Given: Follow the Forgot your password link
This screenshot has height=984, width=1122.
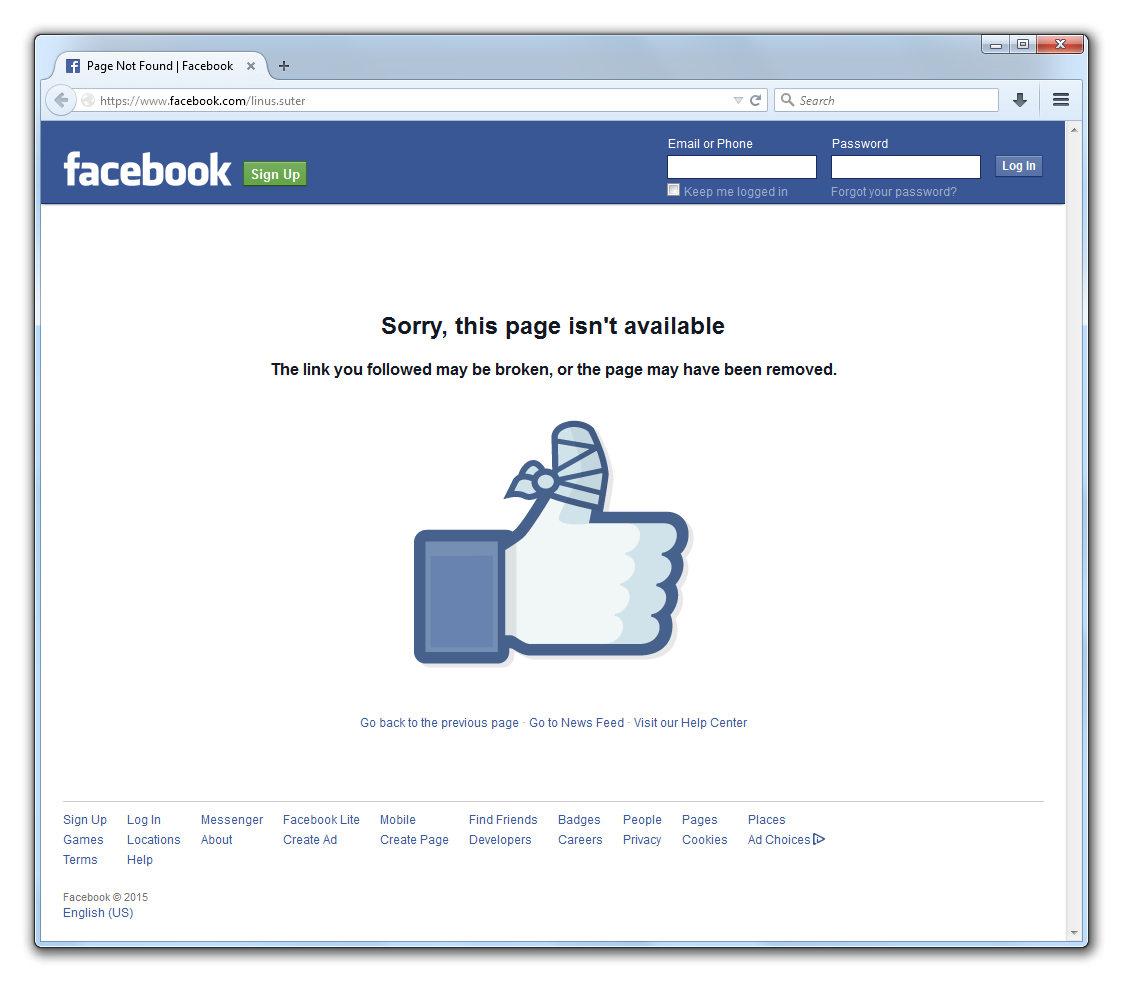Looking at the screenshot, I should tap(893, 192).
